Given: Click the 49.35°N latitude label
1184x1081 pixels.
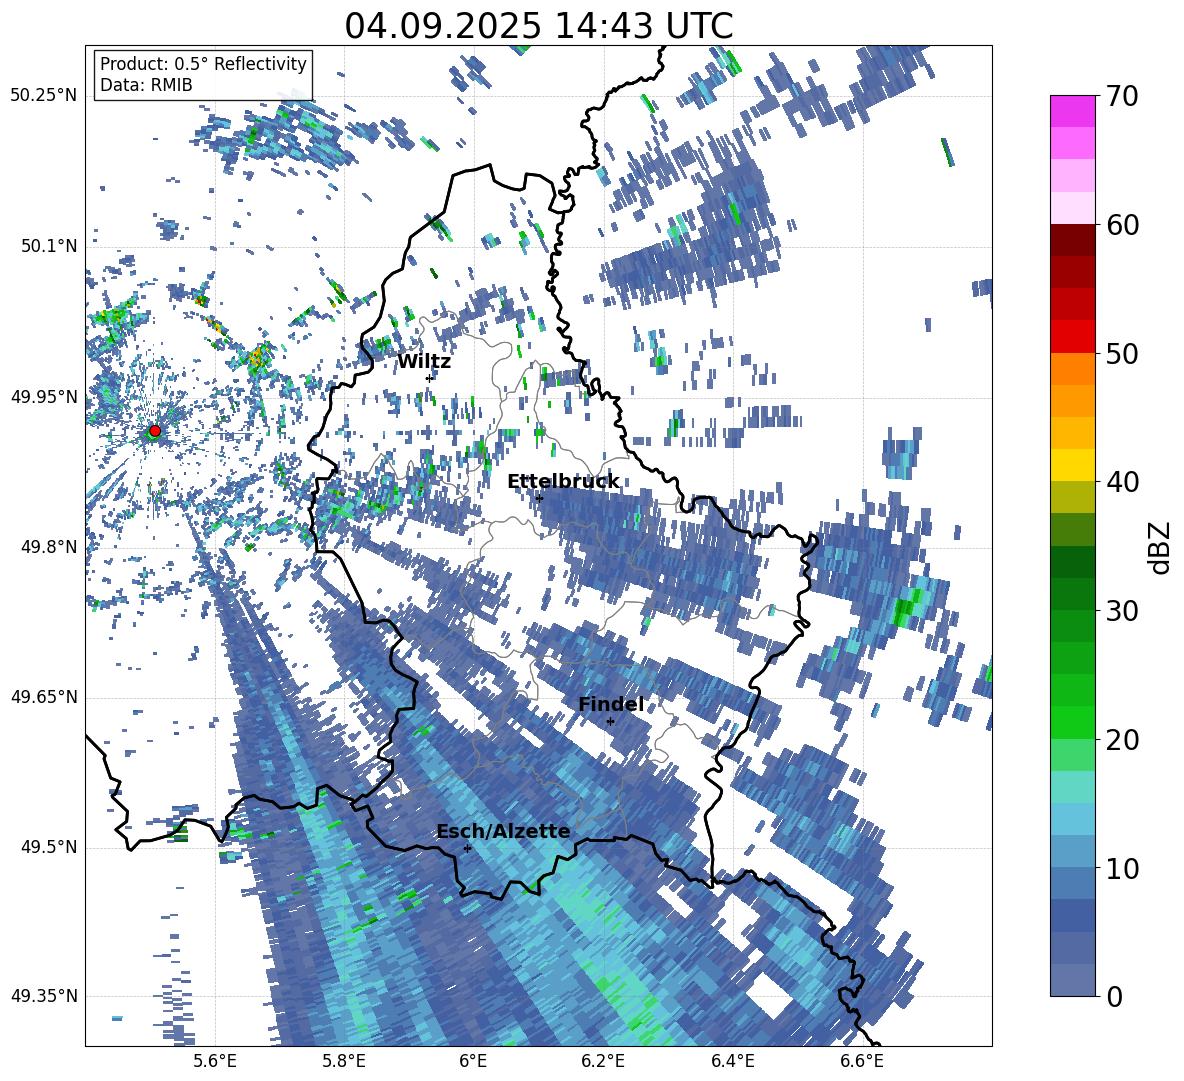Looking at the screenshot, I should (x=44, y=996).
